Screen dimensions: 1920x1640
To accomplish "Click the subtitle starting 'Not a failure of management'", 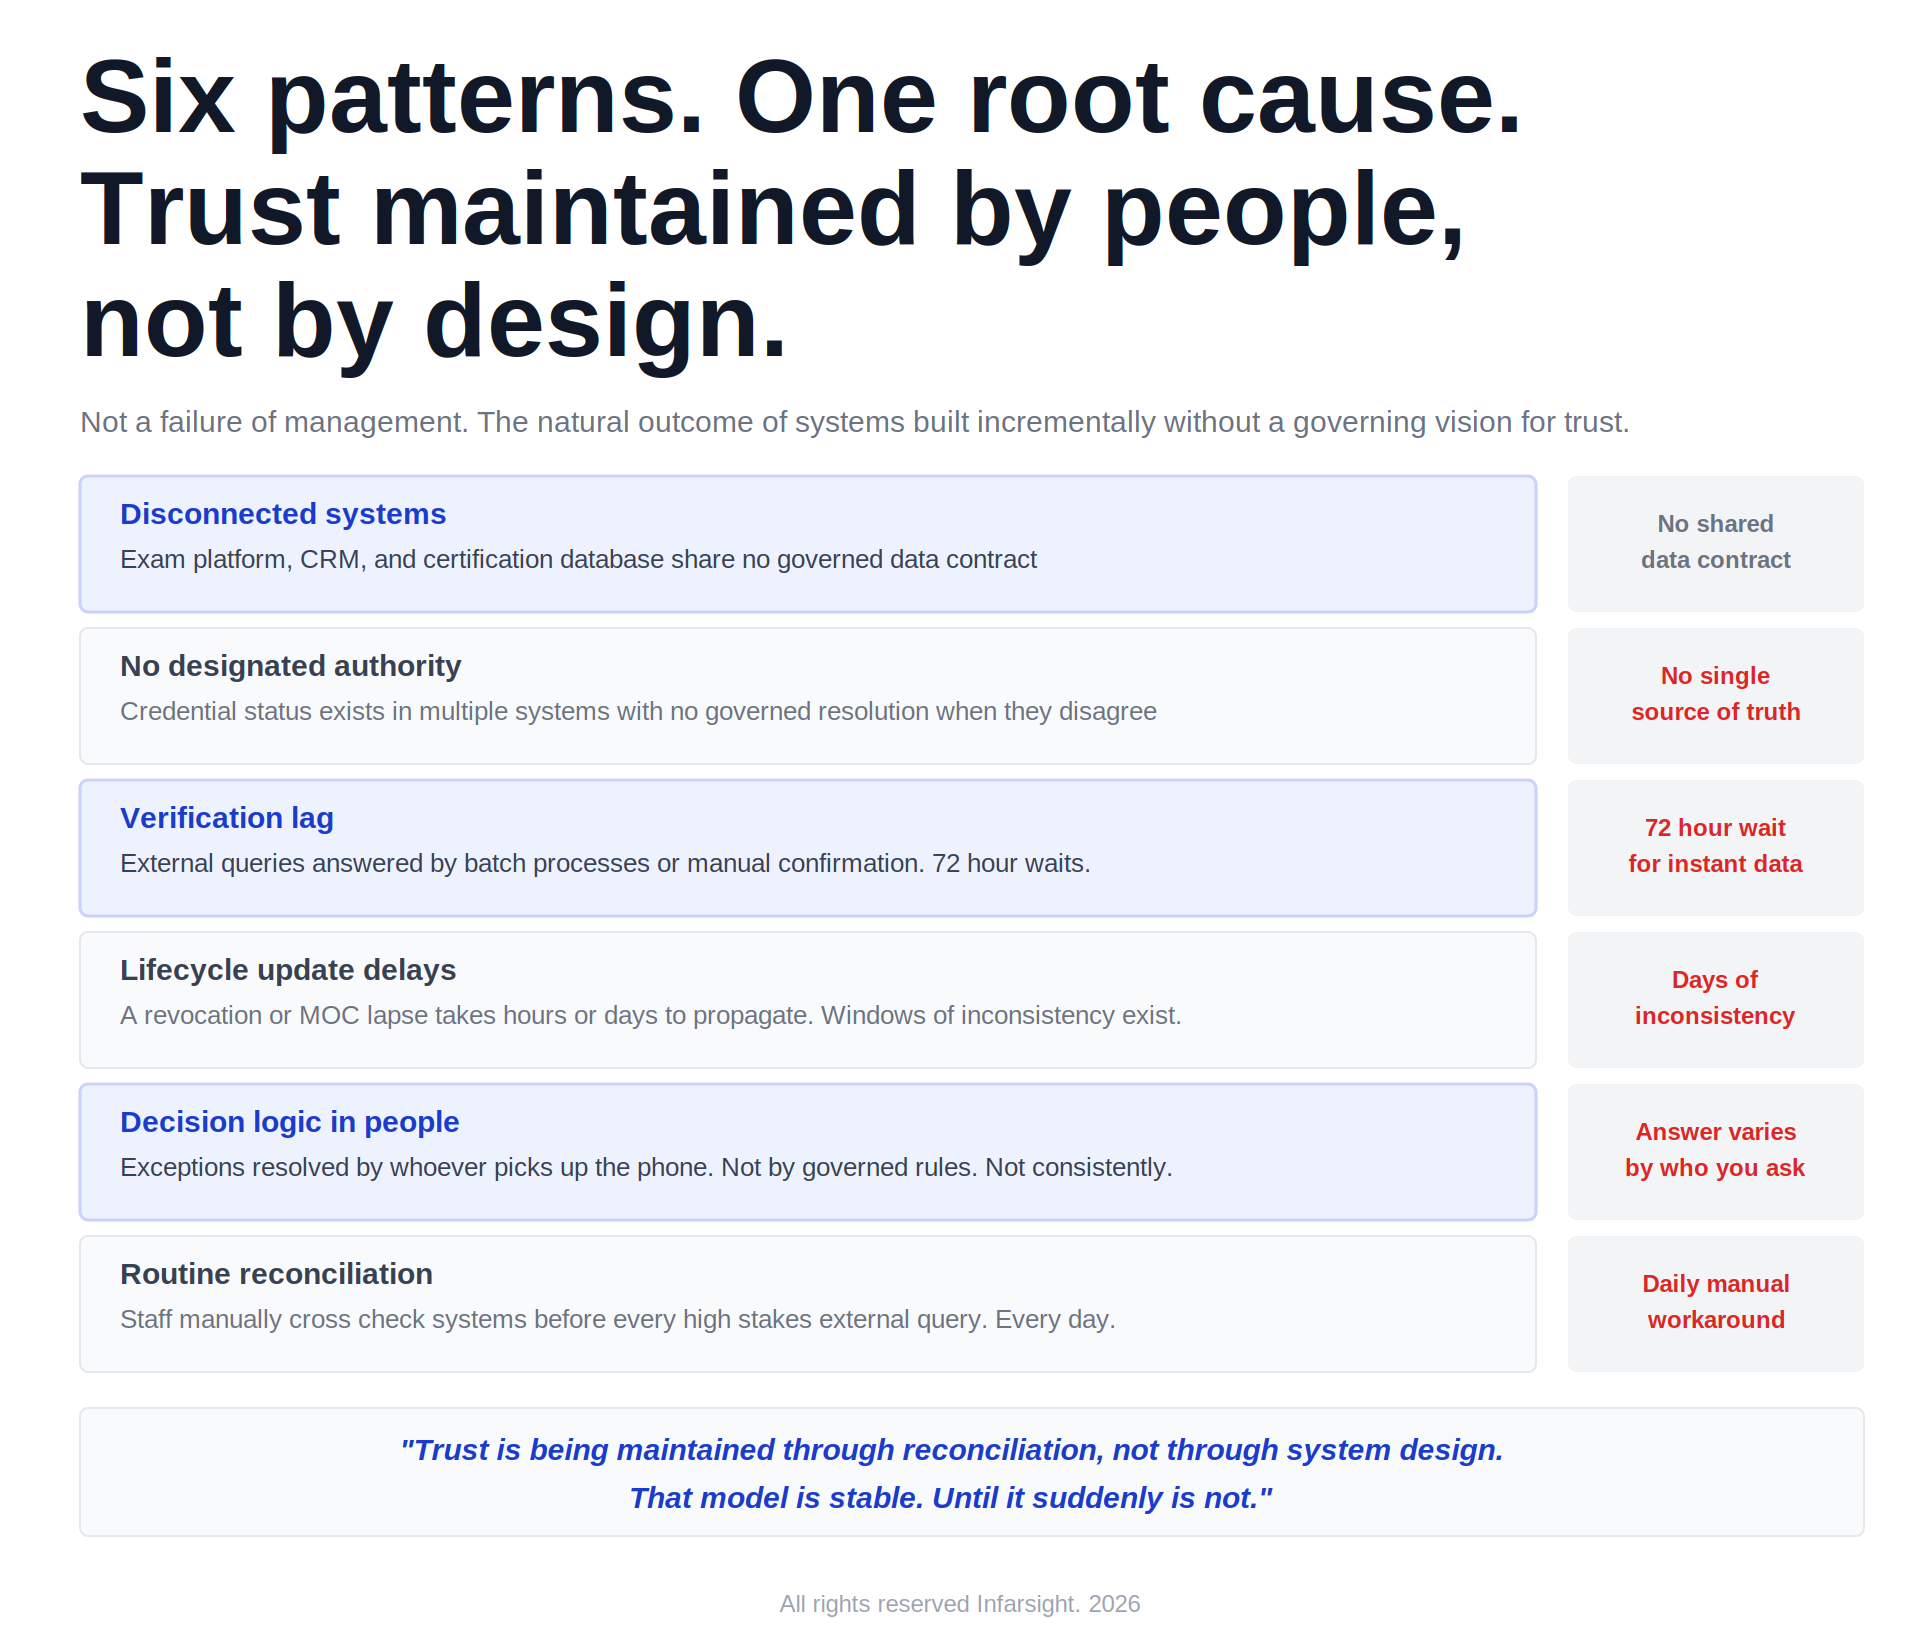I will pos(855,422).
